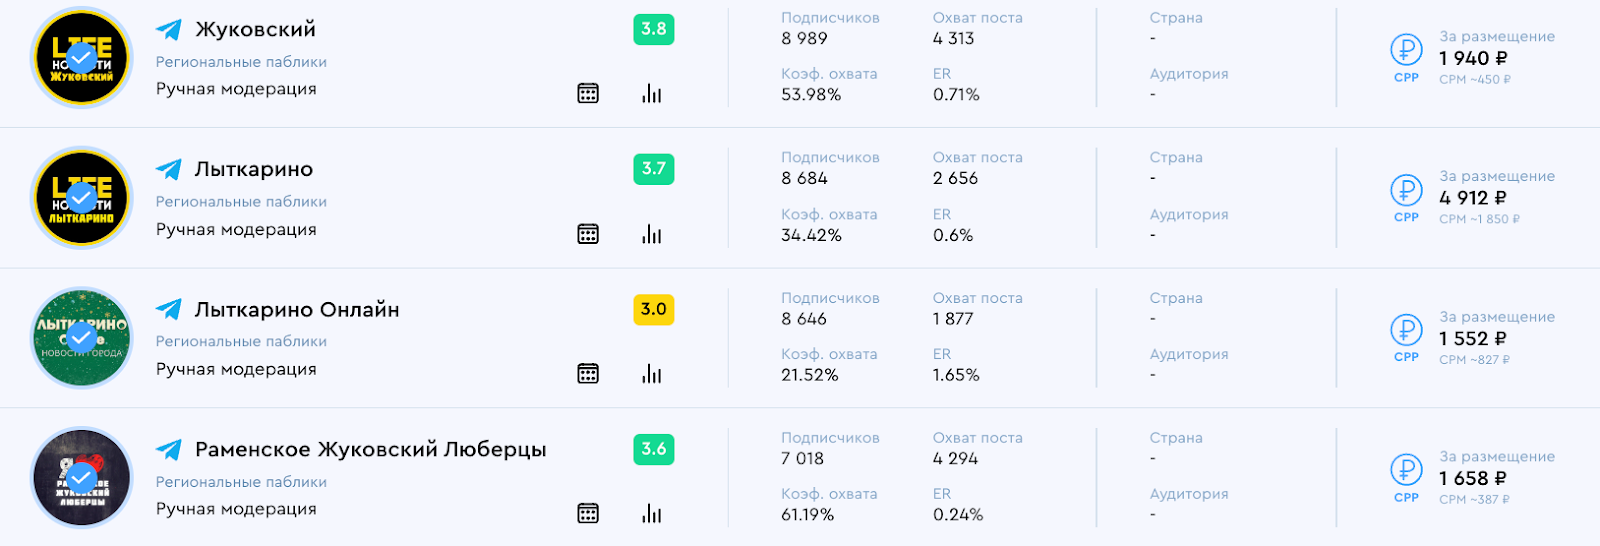
Task: Click calendar icon in Лыткарино row
Action: [588, 234]
